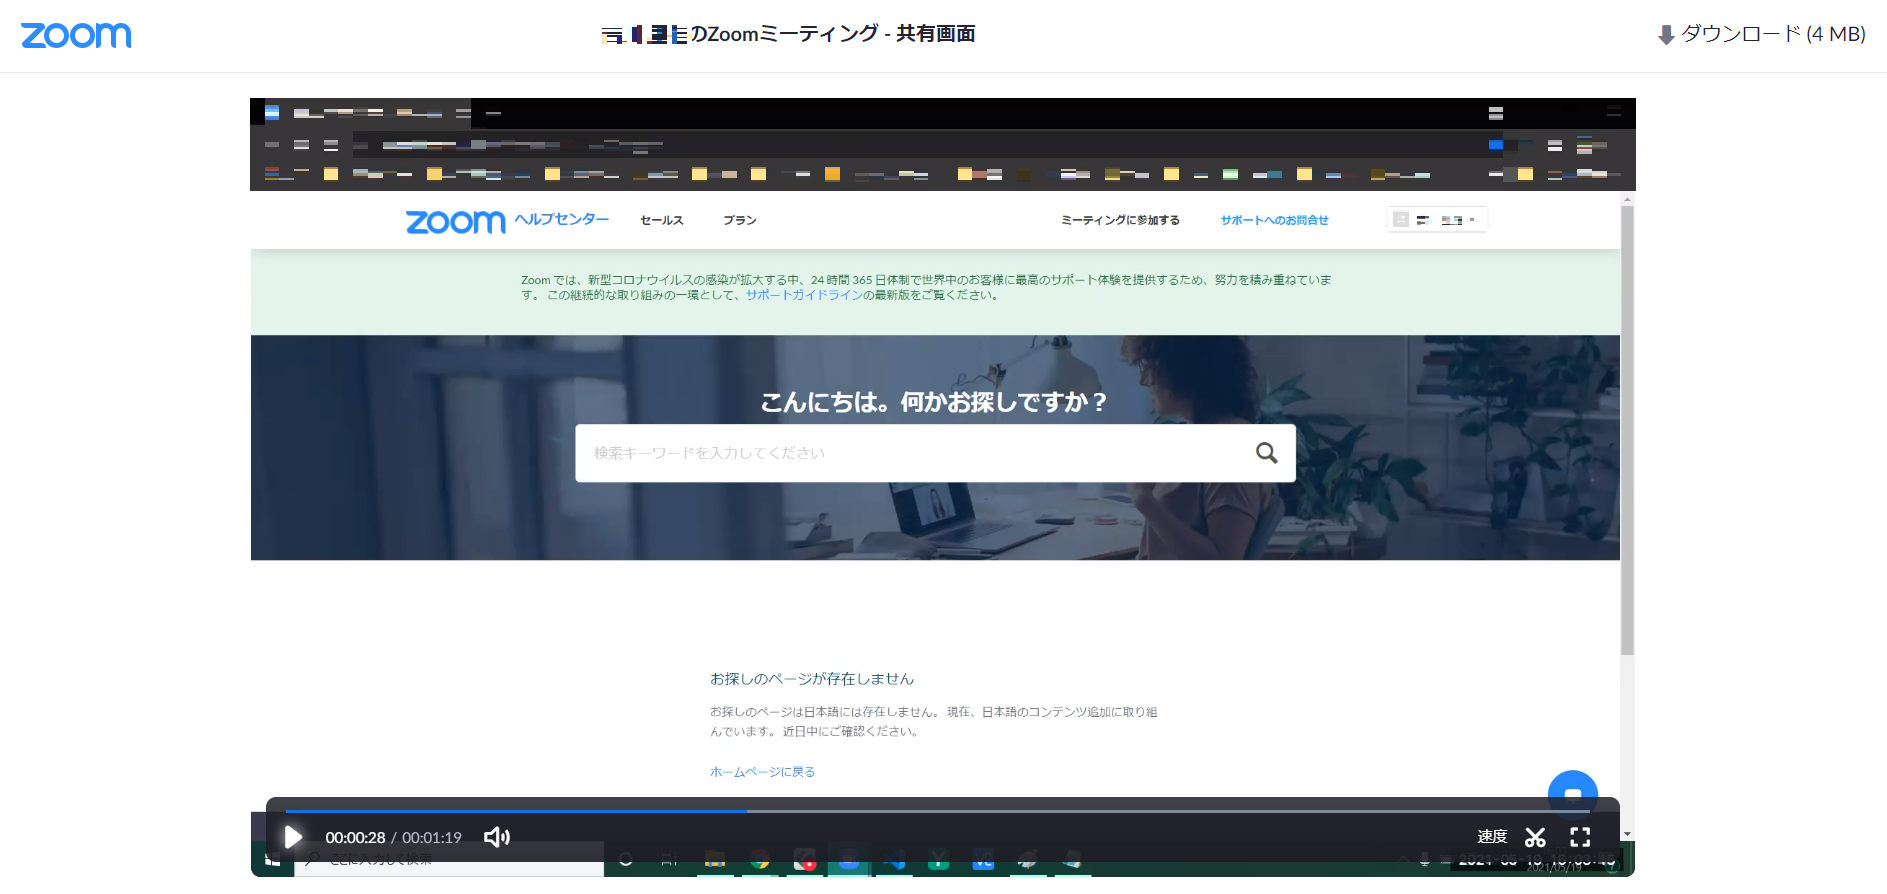Open the プラン menu item
The height and width of the screenshot is (894, 1887).
(740, 220)
